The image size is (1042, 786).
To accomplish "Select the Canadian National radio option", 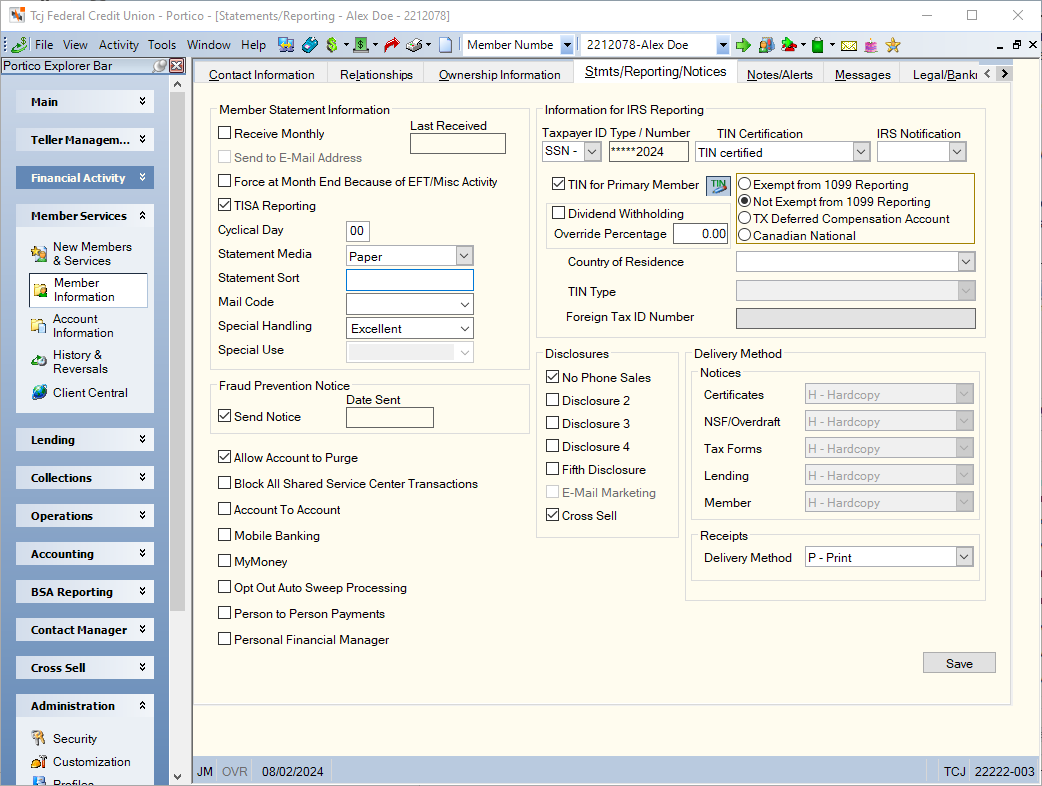I will pos(745,235).
